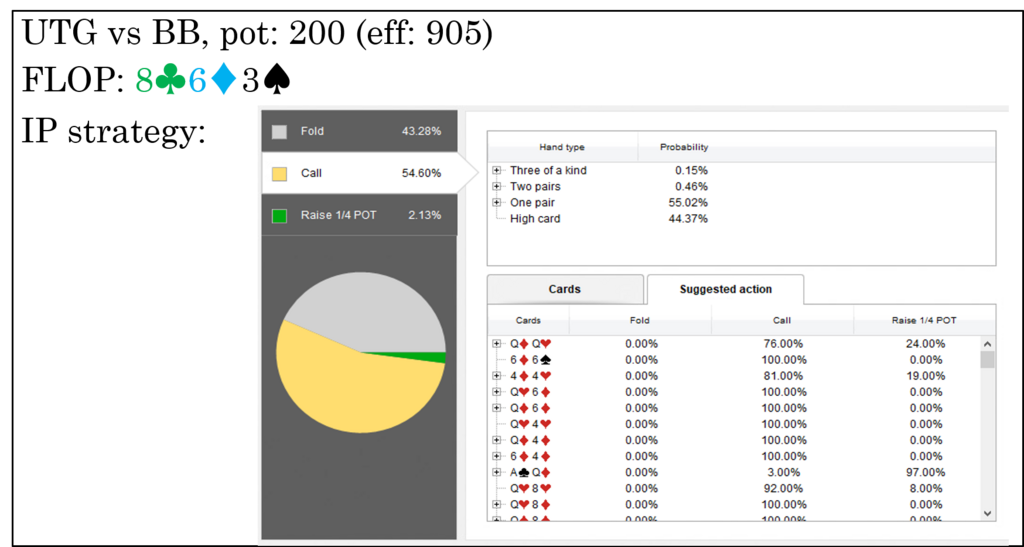Select the Two pairs label

535,187
